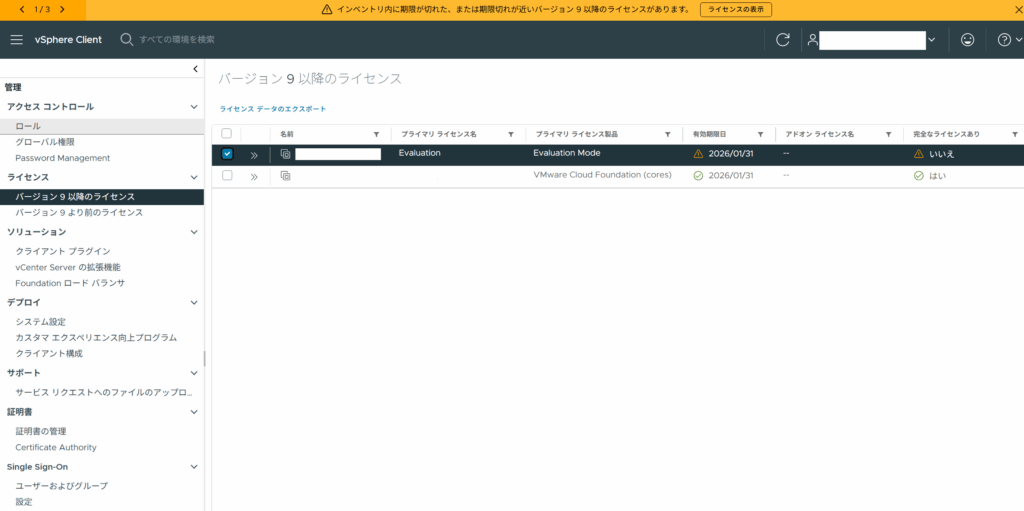Click filter icon in 名前 column header
This screenshot has width=1024, height=511.
[376, 134]
